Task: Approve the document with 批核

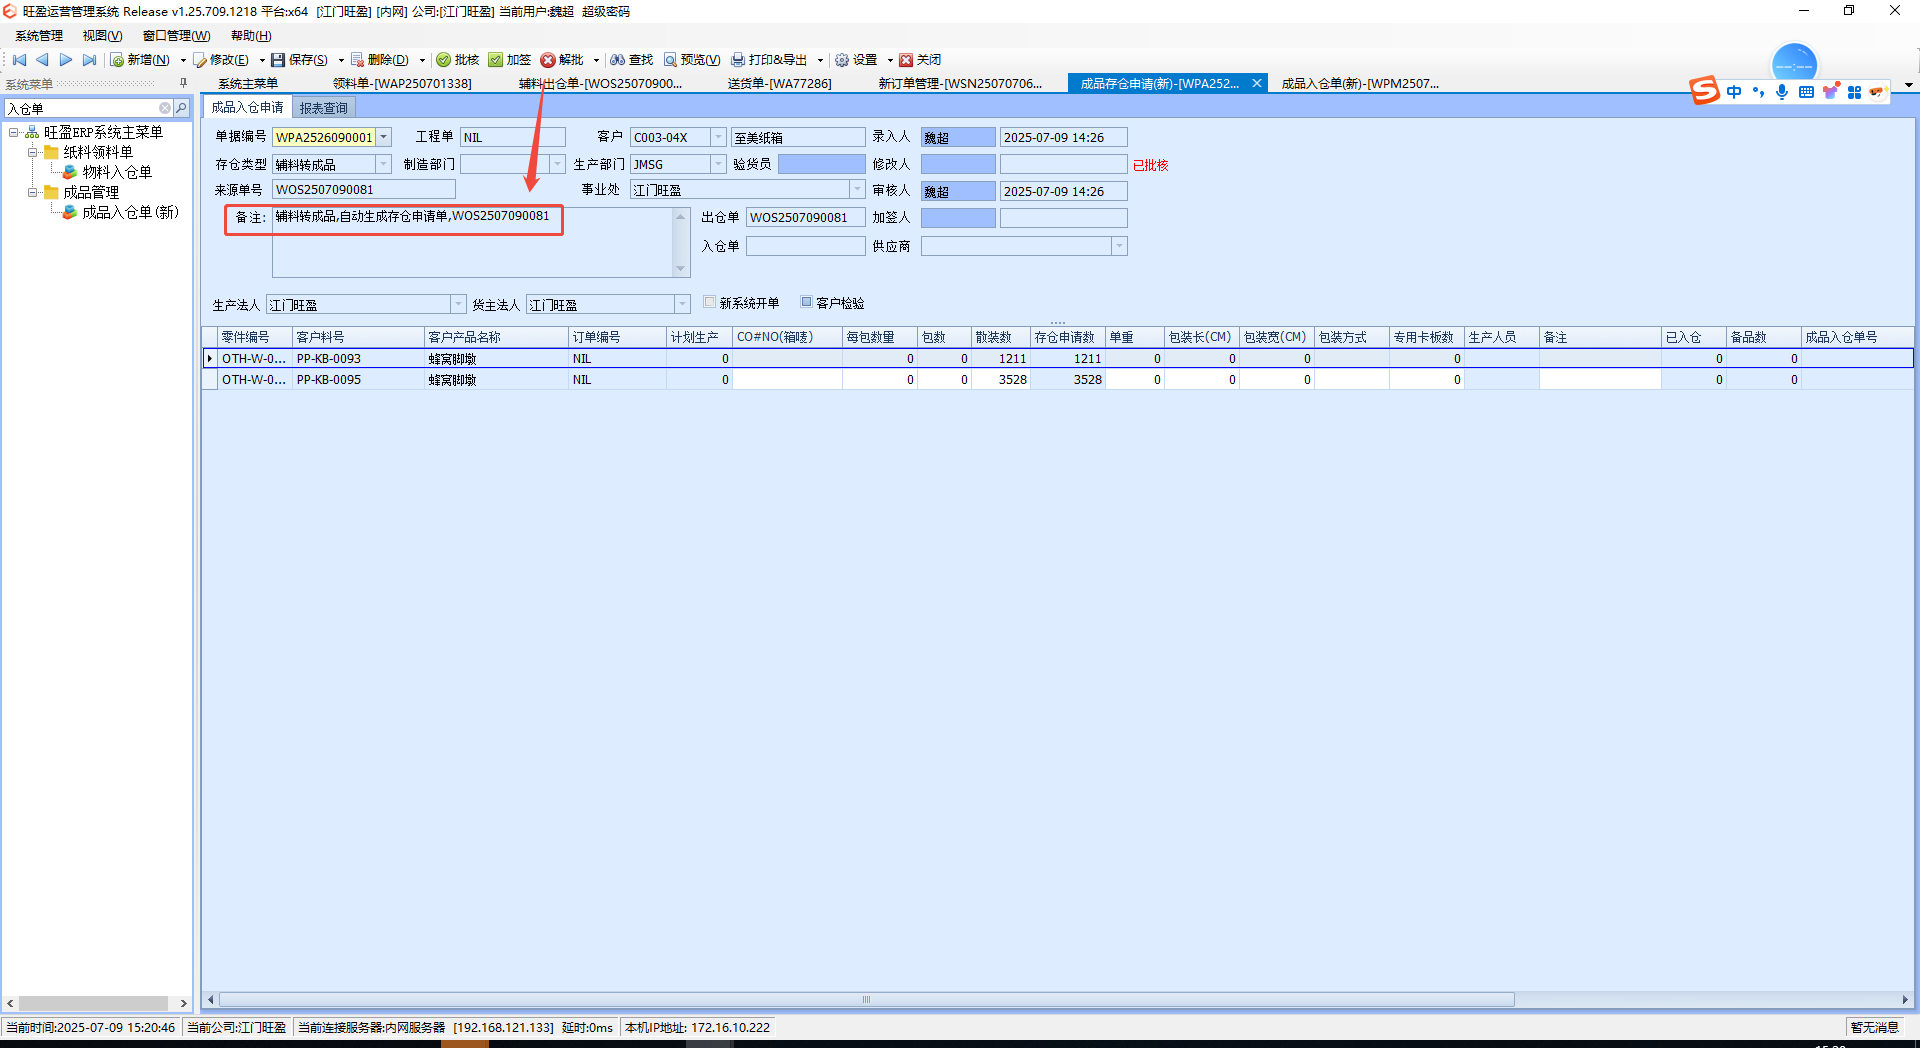Action: pos(458,60)
